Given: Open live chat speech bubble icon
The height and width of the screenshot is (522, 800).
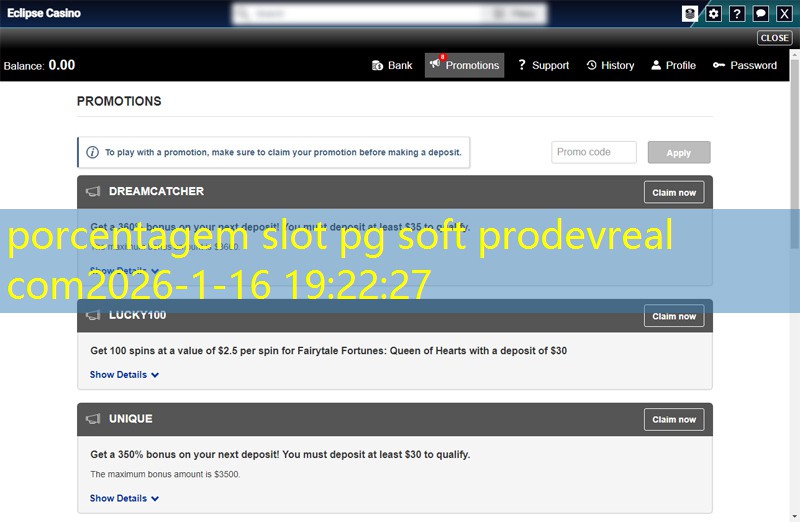Looking at the screenshot, I should [761, 14].
